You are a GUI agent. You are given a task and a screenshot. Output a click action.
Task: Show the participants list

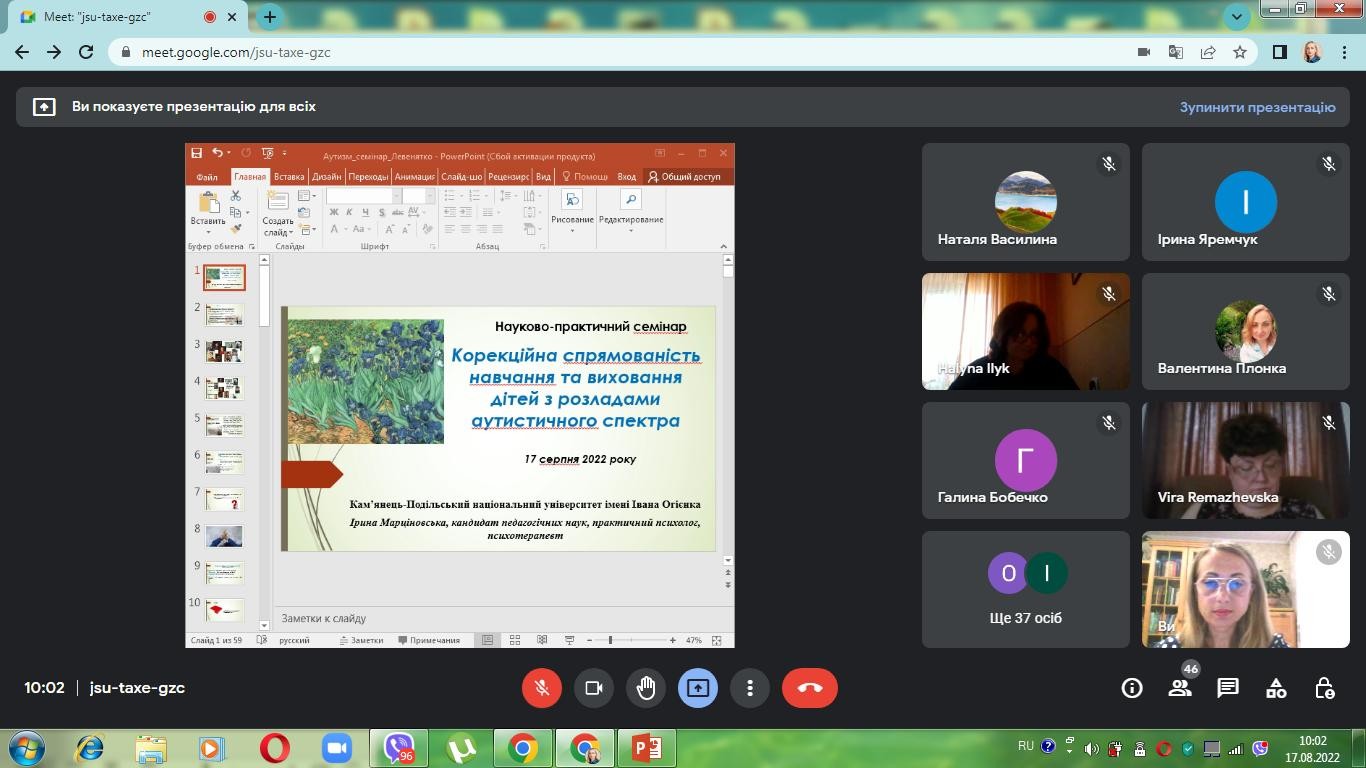coord(1180,688)
